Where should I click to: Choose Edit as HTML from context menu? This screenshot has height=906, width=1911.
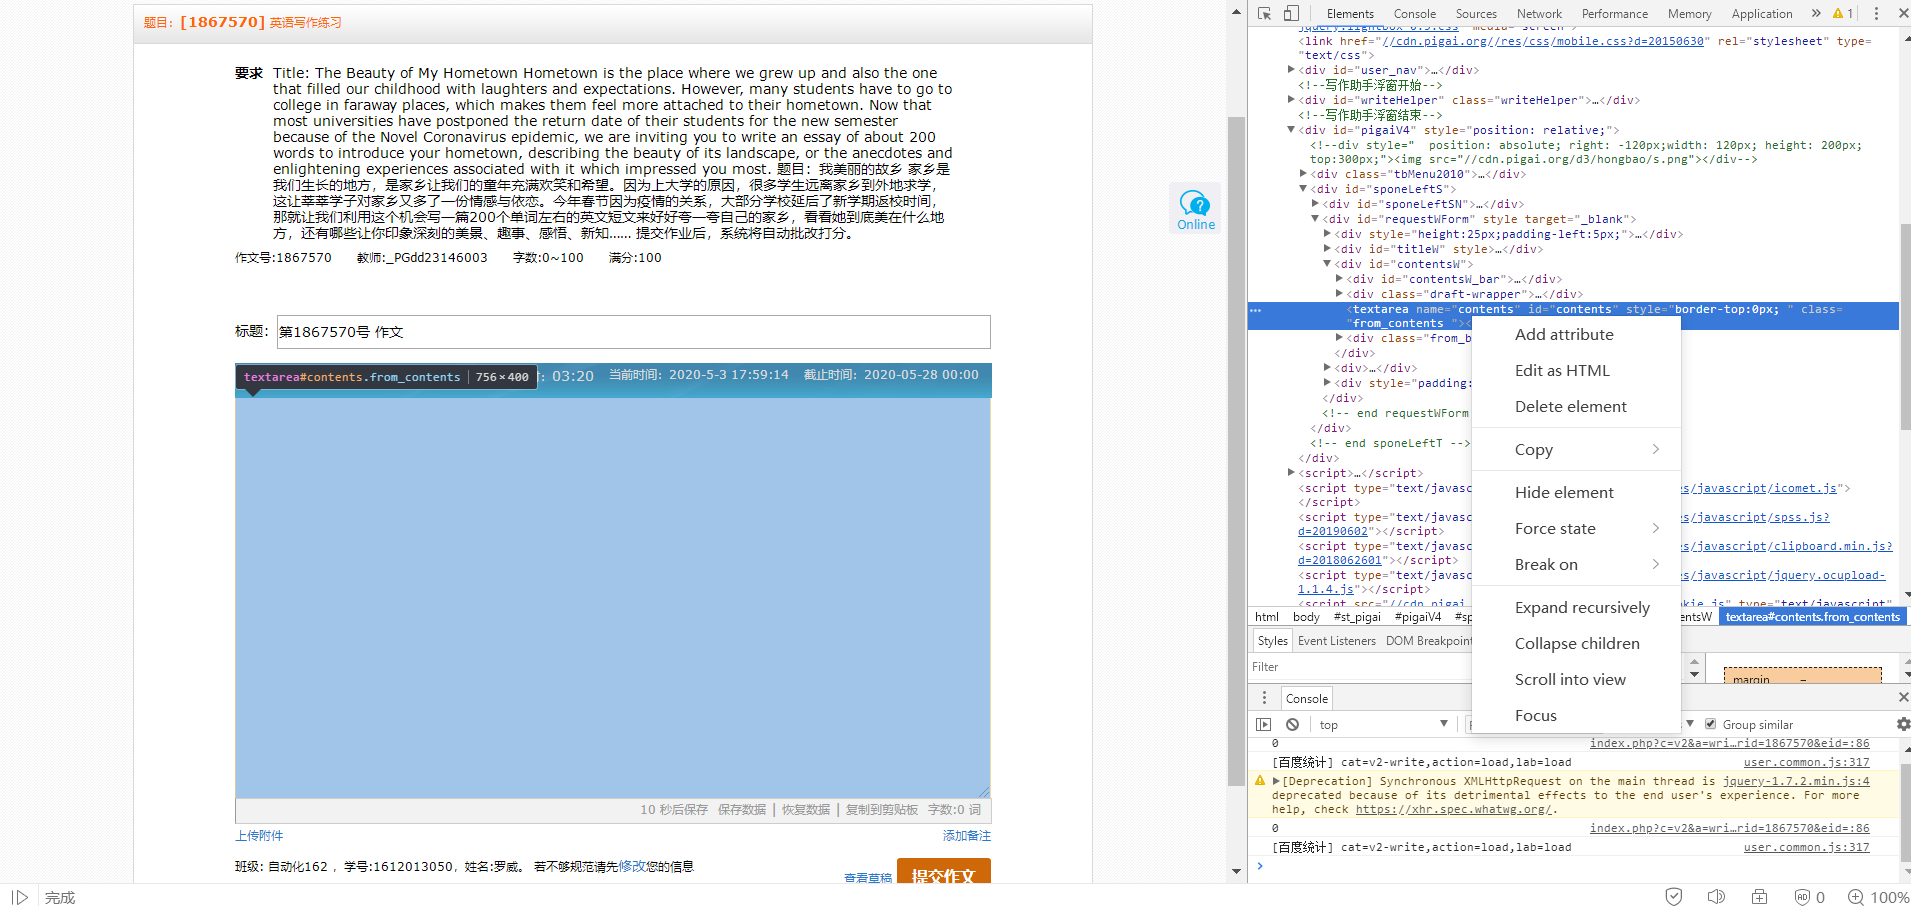(1576, 371)
